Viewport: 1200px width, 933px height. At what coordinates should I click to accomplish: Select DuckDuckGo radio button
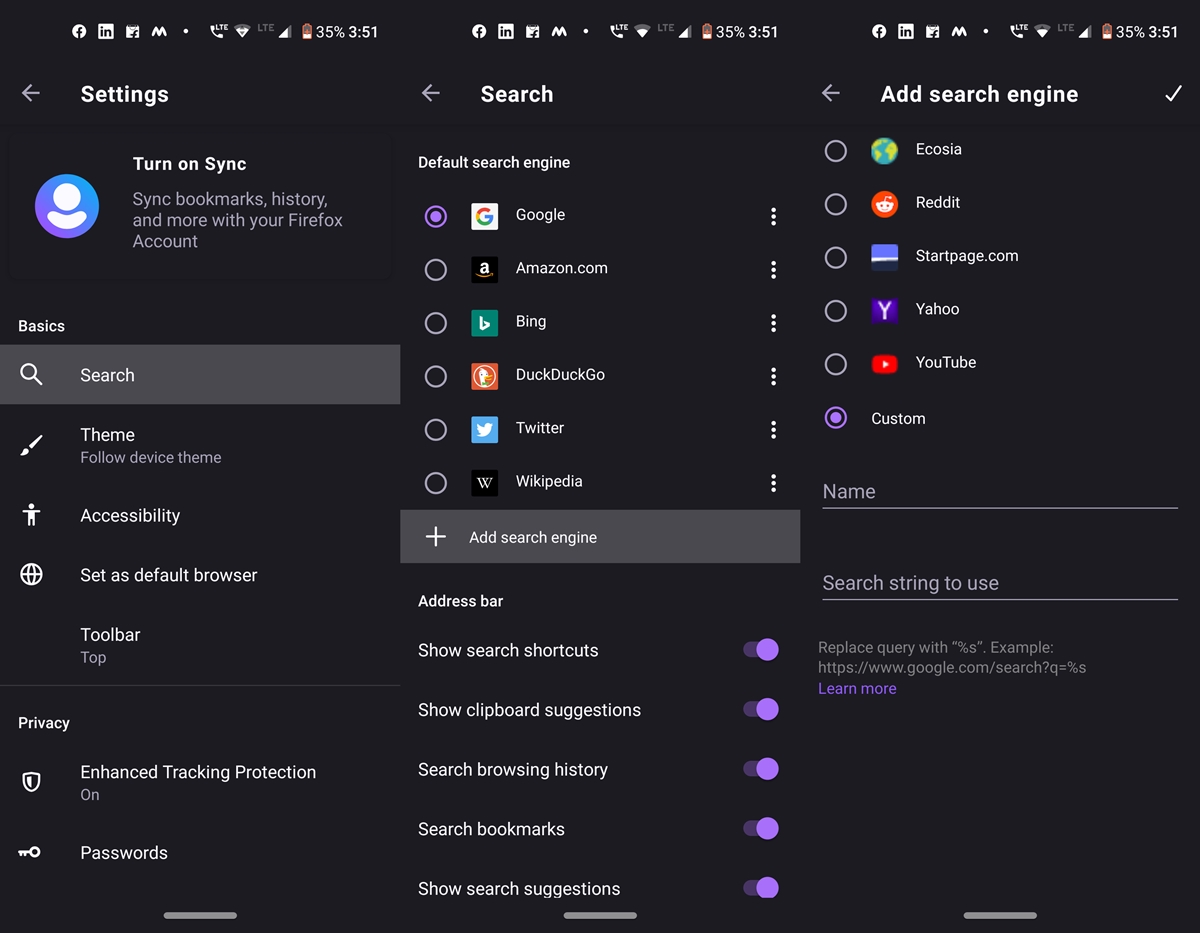coord(436,376)
